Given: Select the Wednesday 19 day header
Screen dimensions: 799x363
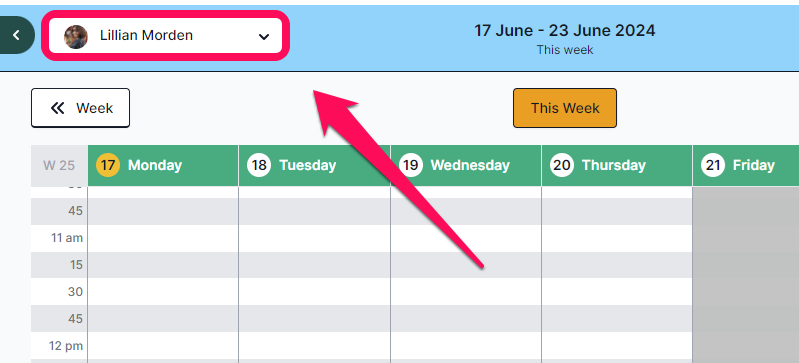Looking at the screenshot, I should point(466,165).
